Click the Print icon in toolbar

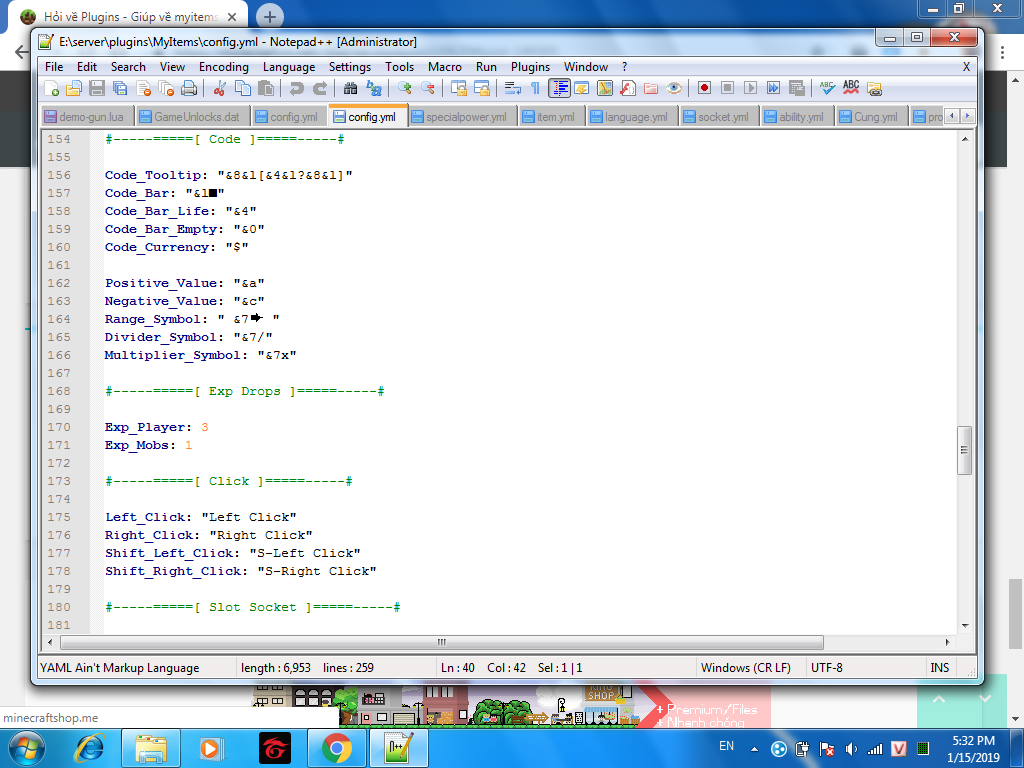pos(189,88)
